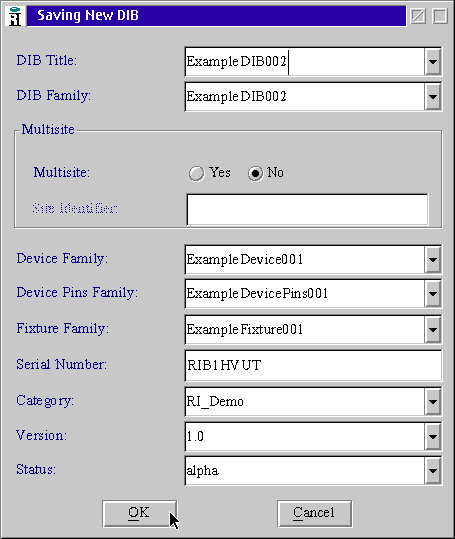Click the Cancel button

[x=314, y=514]
